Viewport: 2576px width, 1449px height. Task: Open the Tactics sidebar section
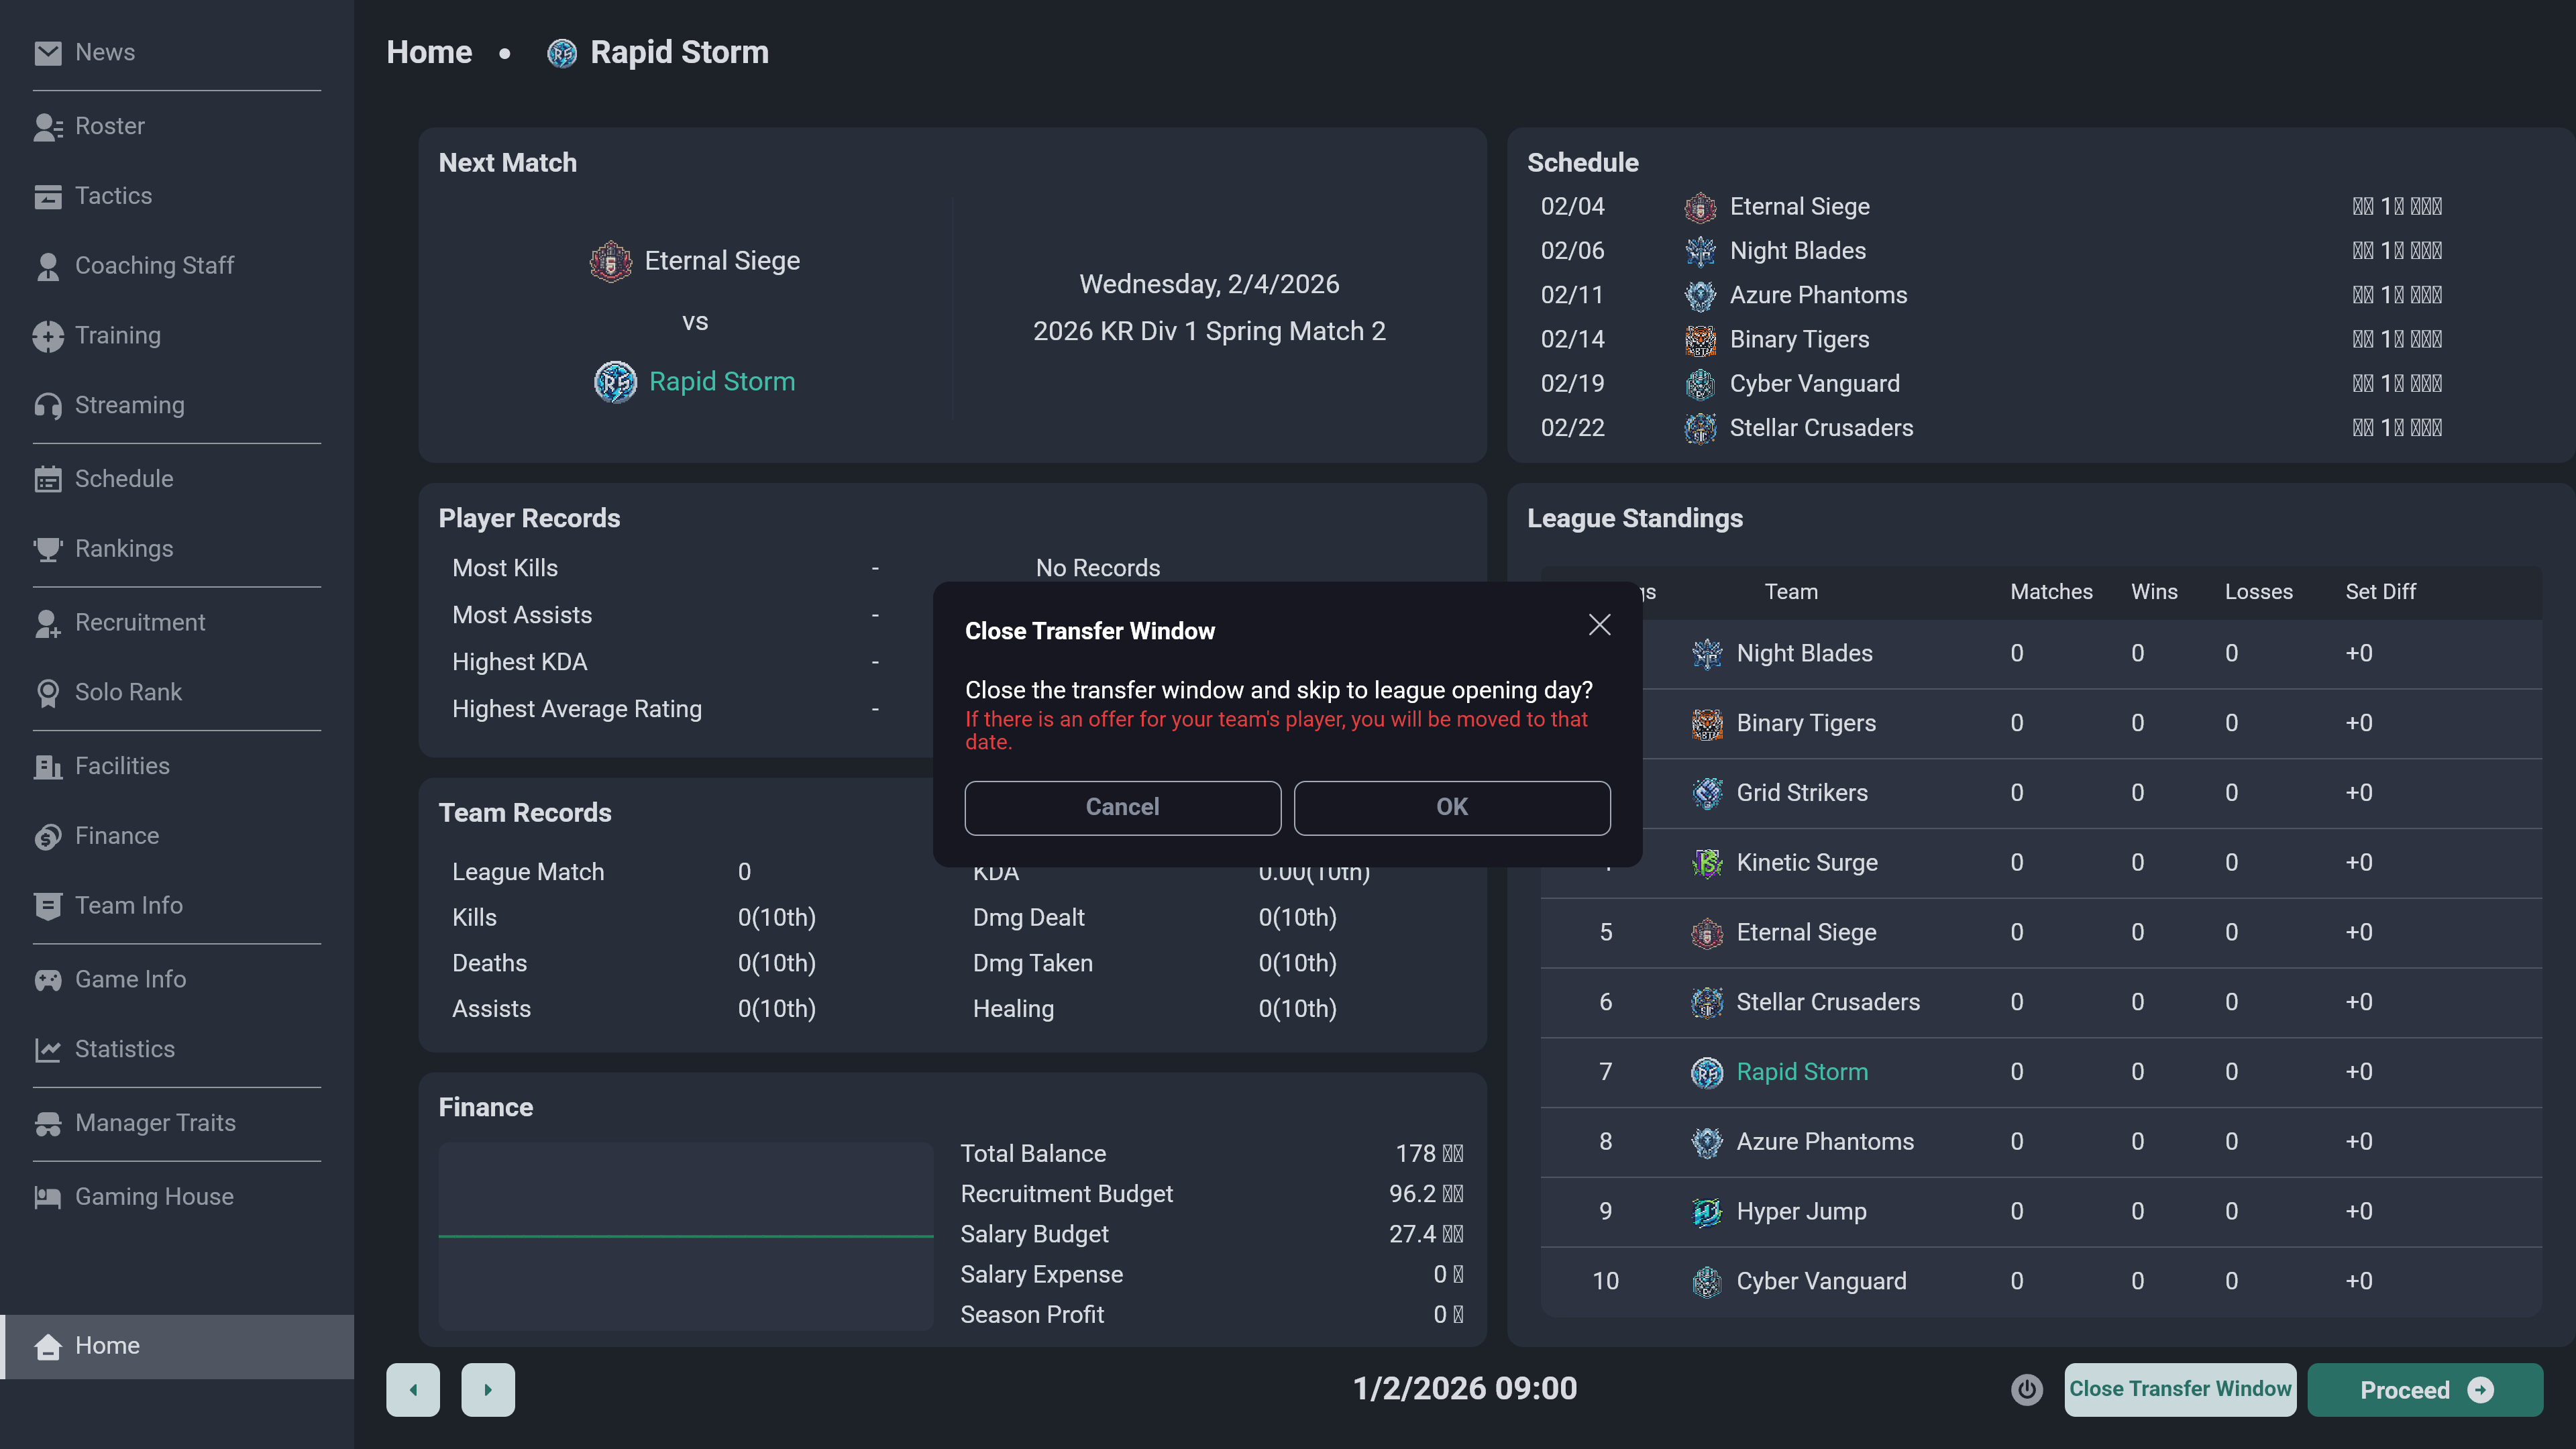pos(113,196)
